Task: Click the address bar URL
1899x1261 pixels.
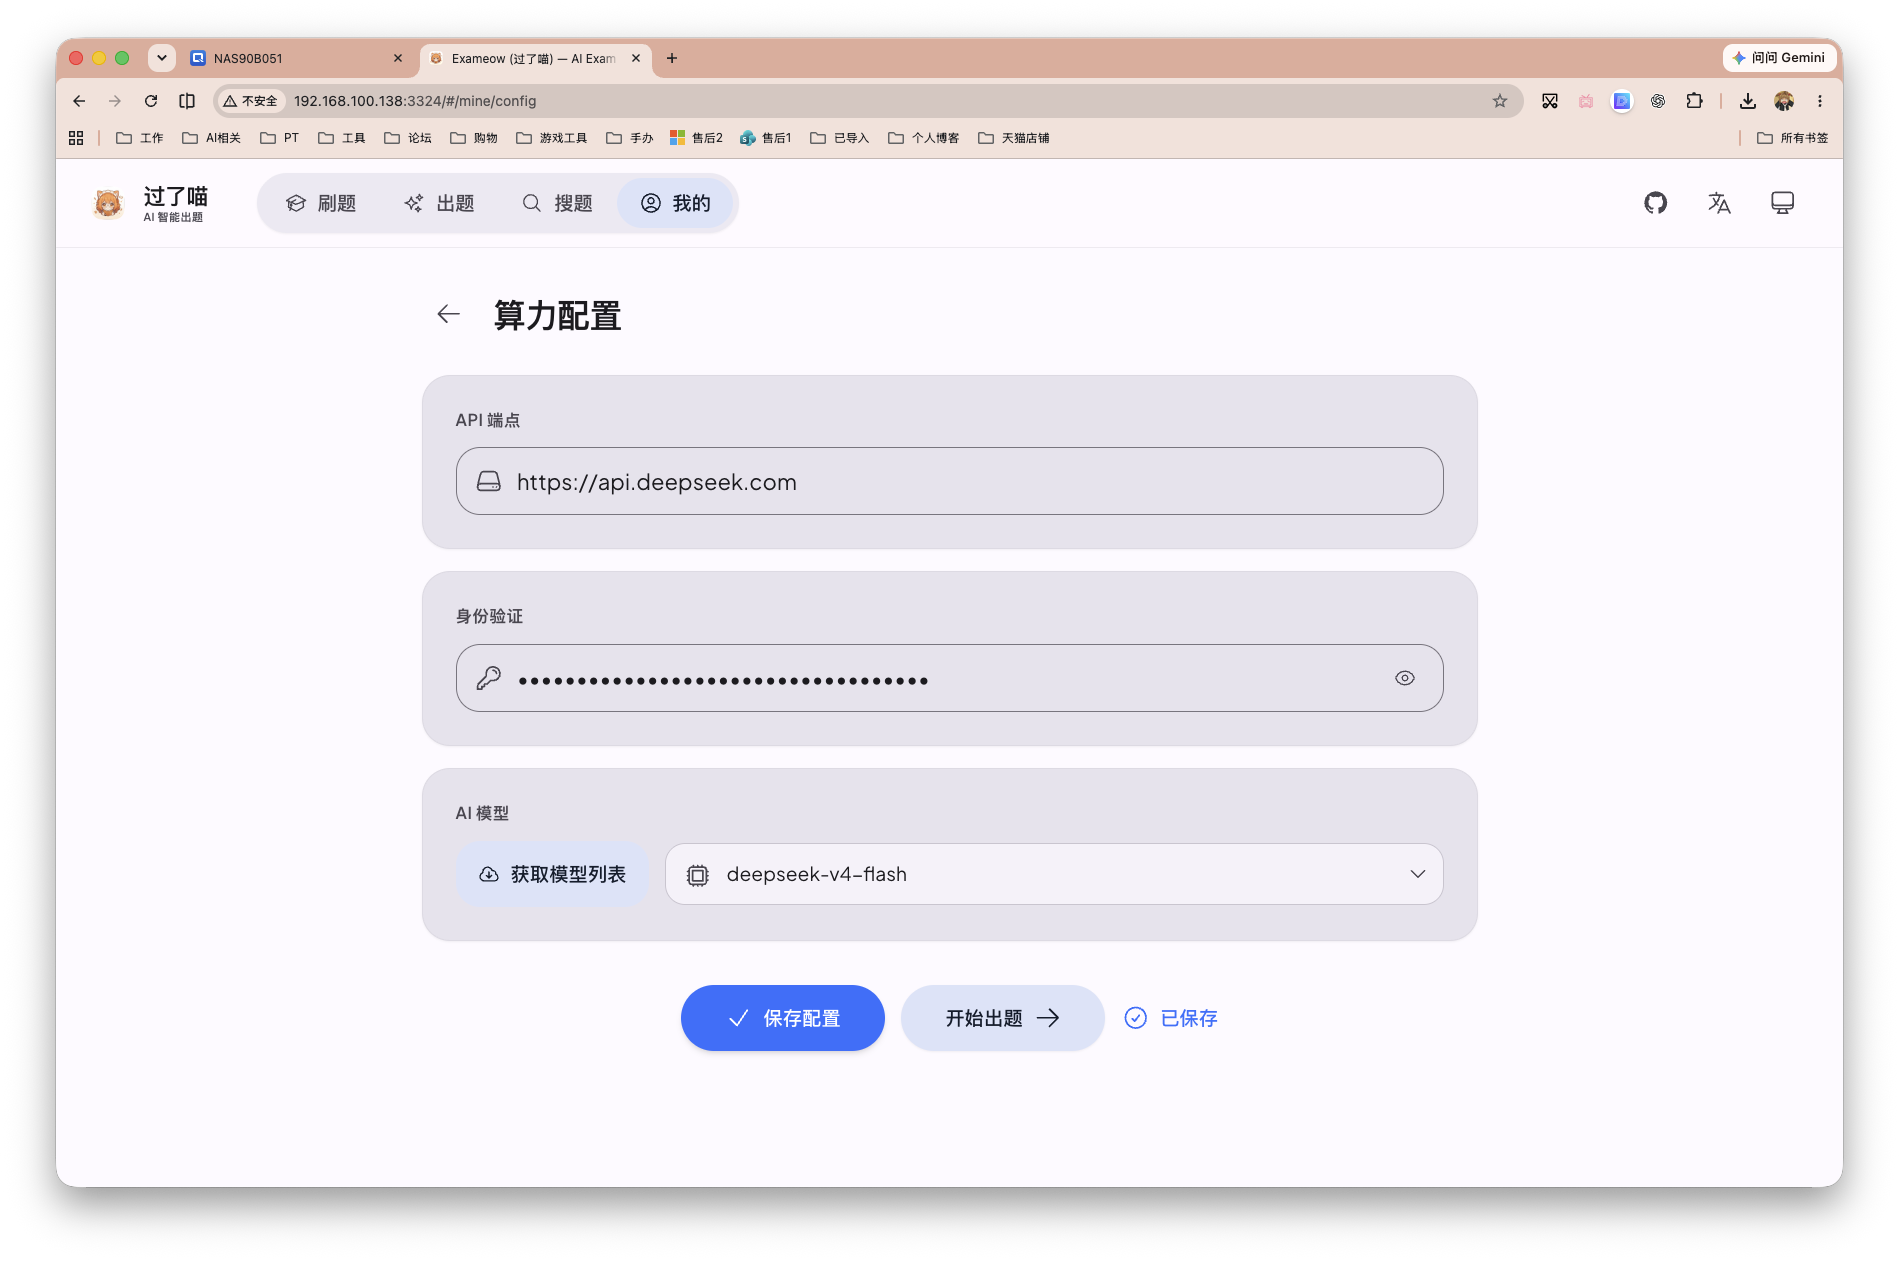Action: click(415, 101)
